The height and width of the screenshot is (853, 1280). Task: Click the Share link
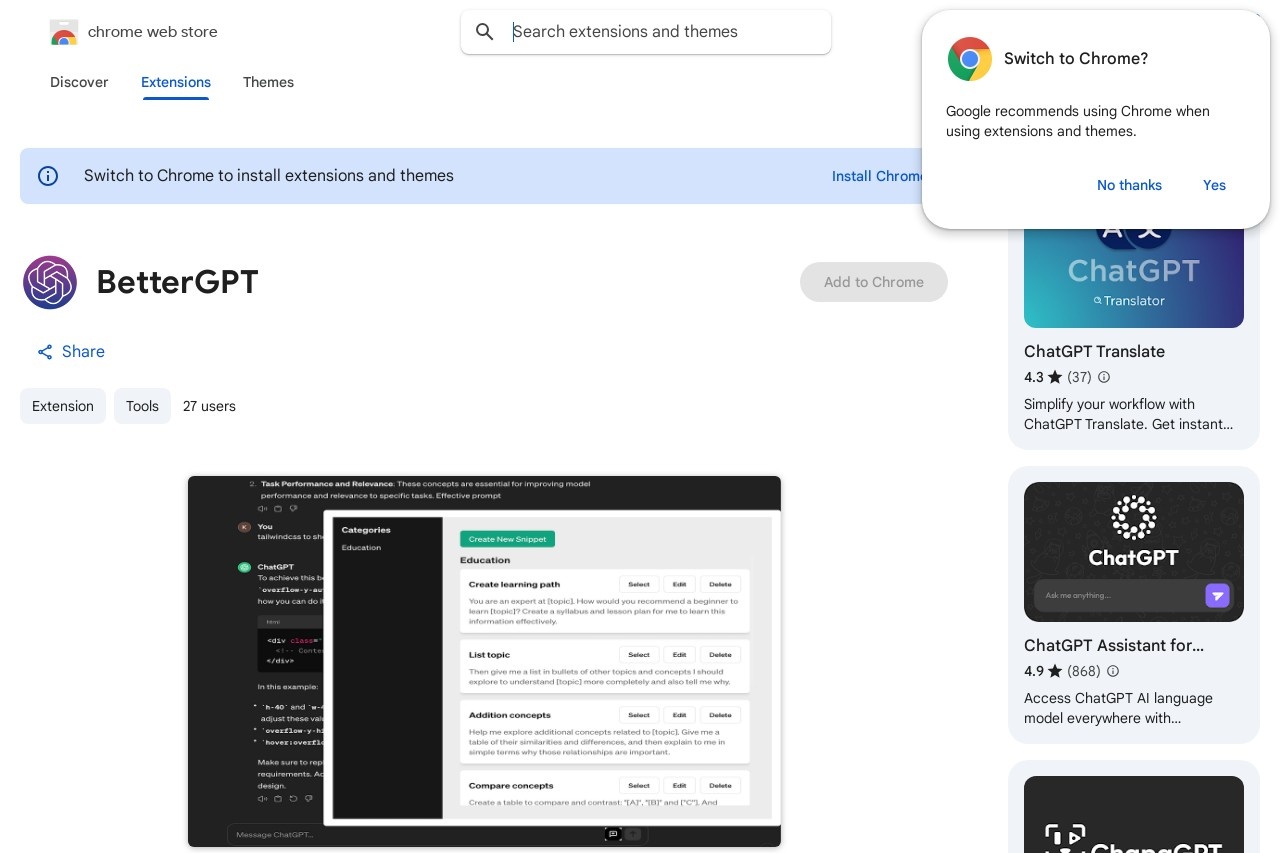[71, 352]
